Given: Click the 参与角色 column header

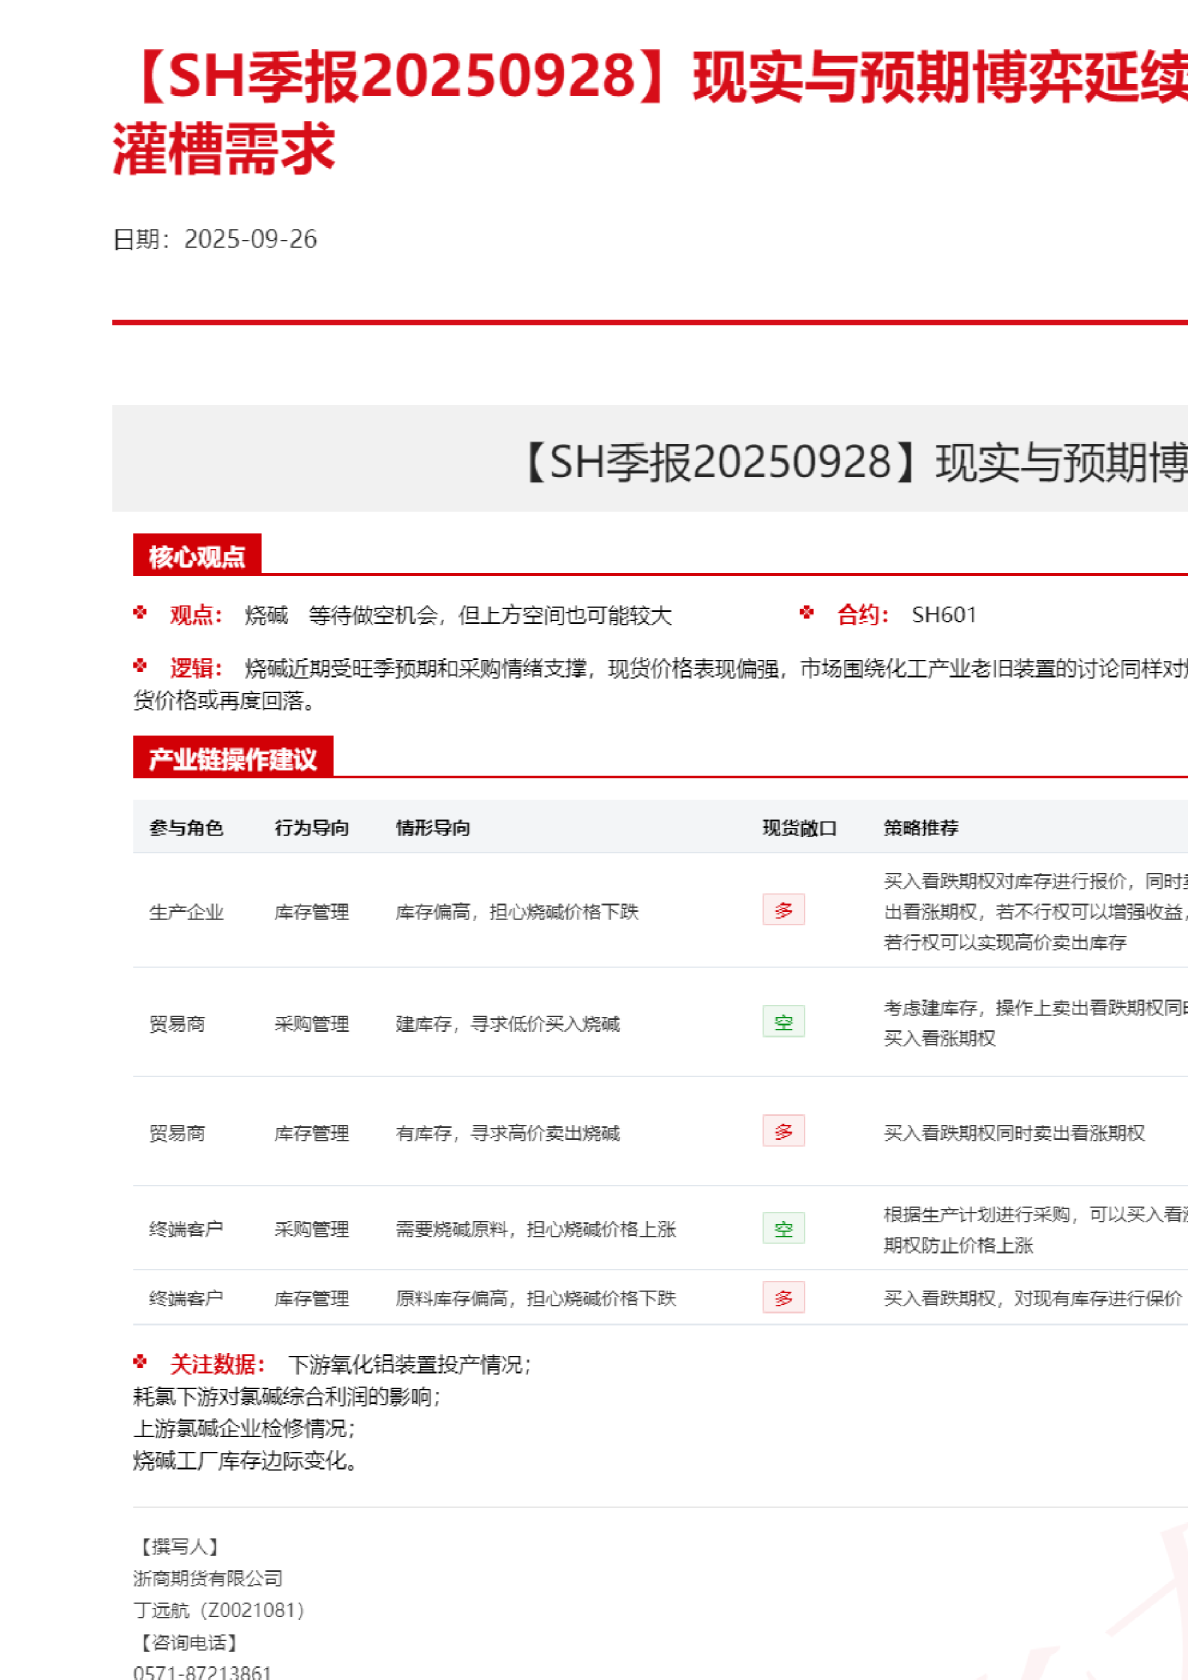Looking at the screenshot, I should (x=186, y=828).
